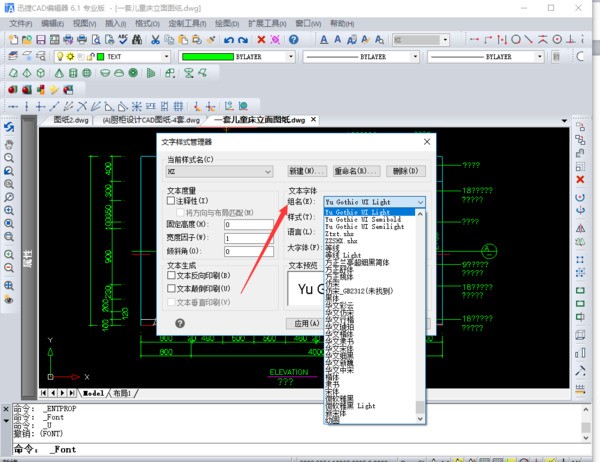Click the blue question mark help icon in toolbar

[x=293, y=39]
